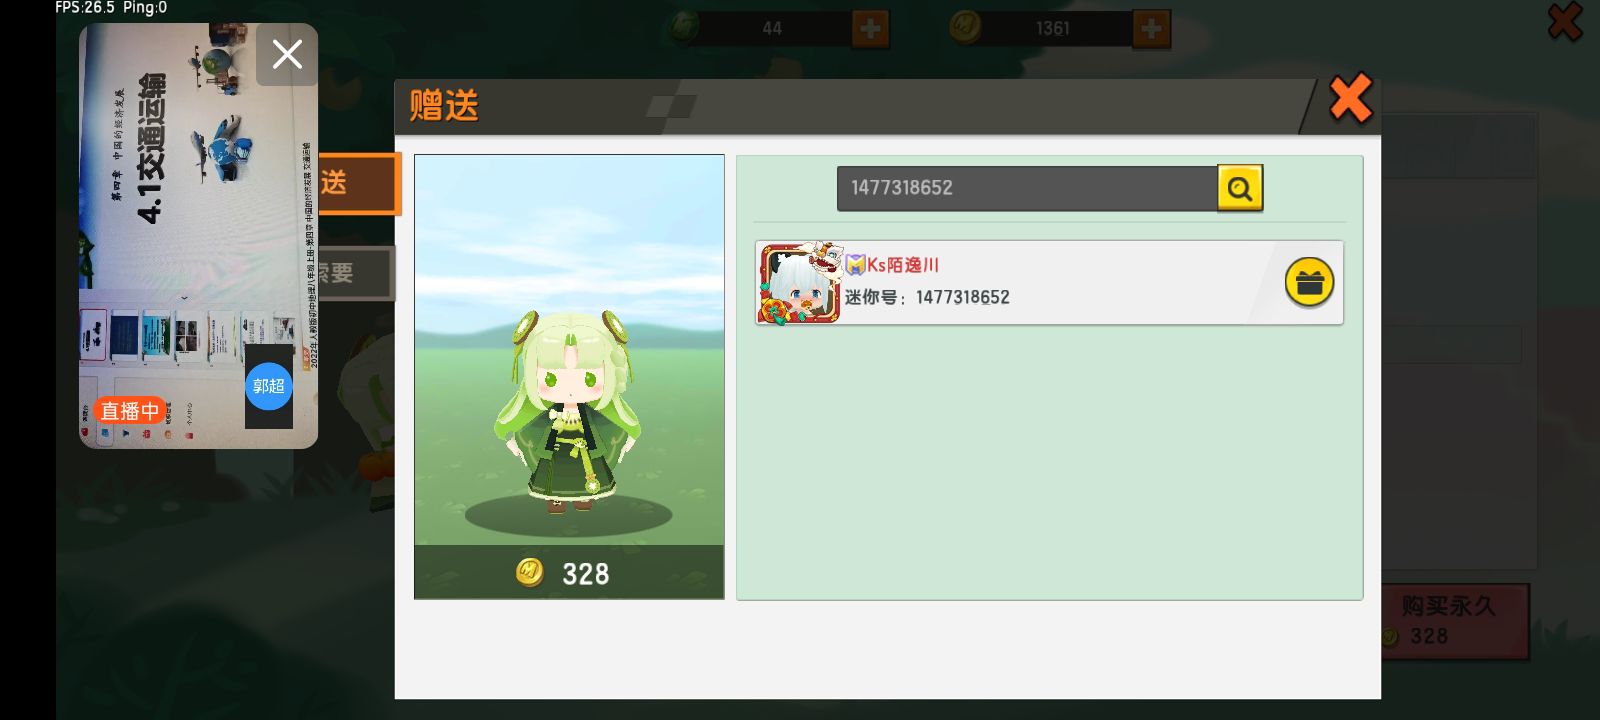Image resolution: width=1600 pixels, height=720 pixels.
Task: Switch to the 索要 tab
Action: [356, 273]
